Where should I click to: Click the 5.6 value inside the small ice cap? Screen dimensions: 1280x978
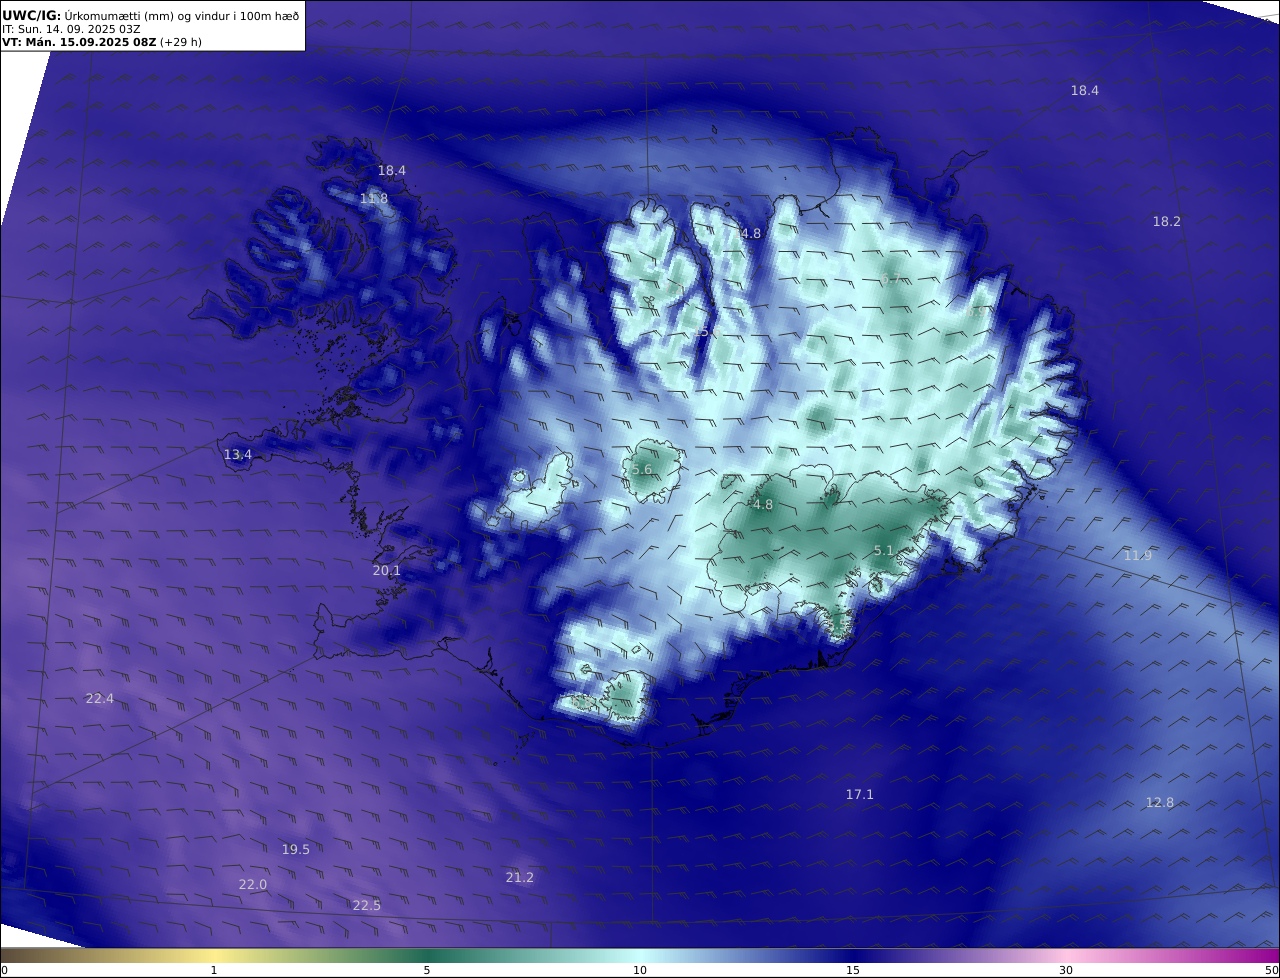tap(642, 470)
